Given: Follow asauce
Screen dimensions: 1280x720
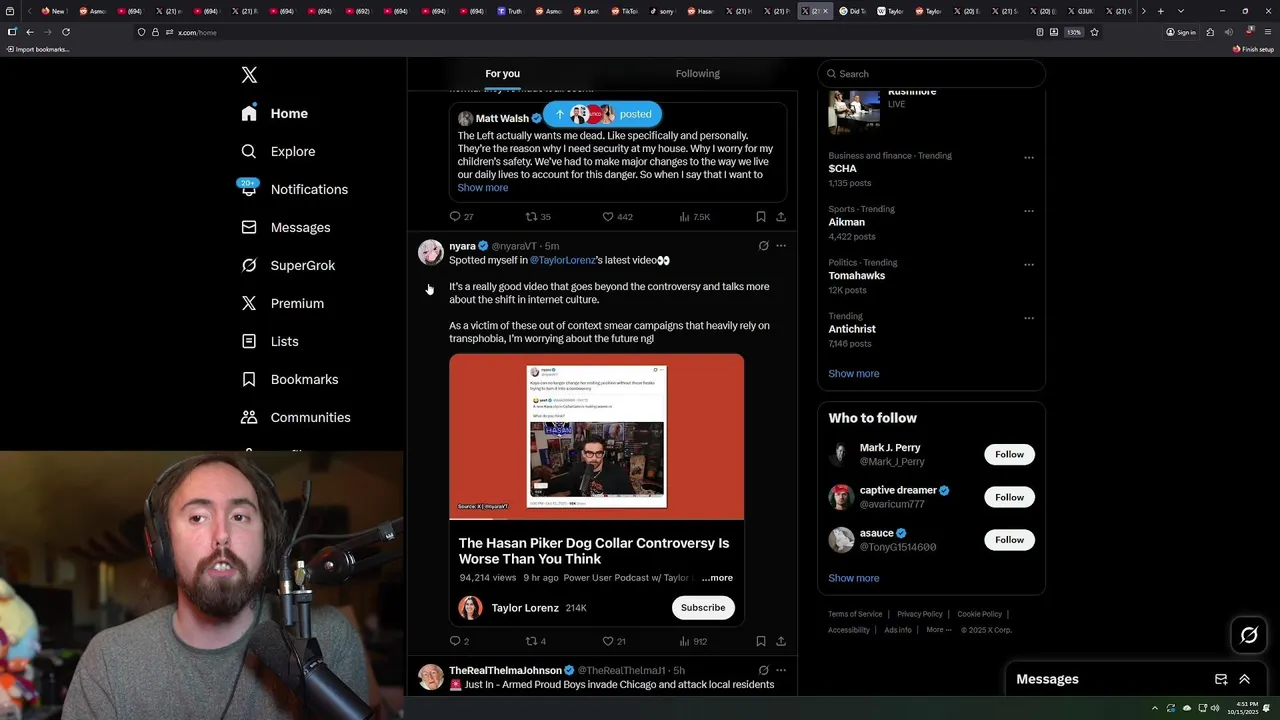Looking at the screenshot, I should pyautogui.click(x=1009, y=539).
